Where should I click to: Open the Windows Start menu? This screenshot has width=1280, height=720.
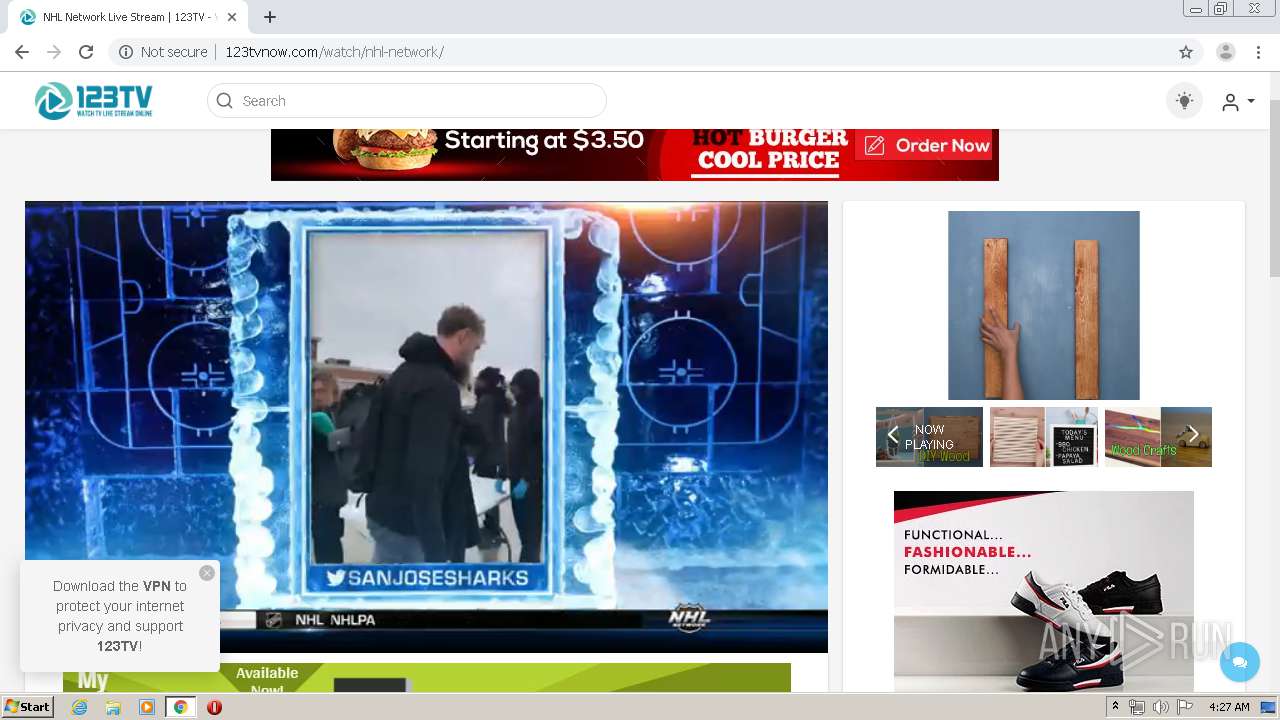point(28,707)
